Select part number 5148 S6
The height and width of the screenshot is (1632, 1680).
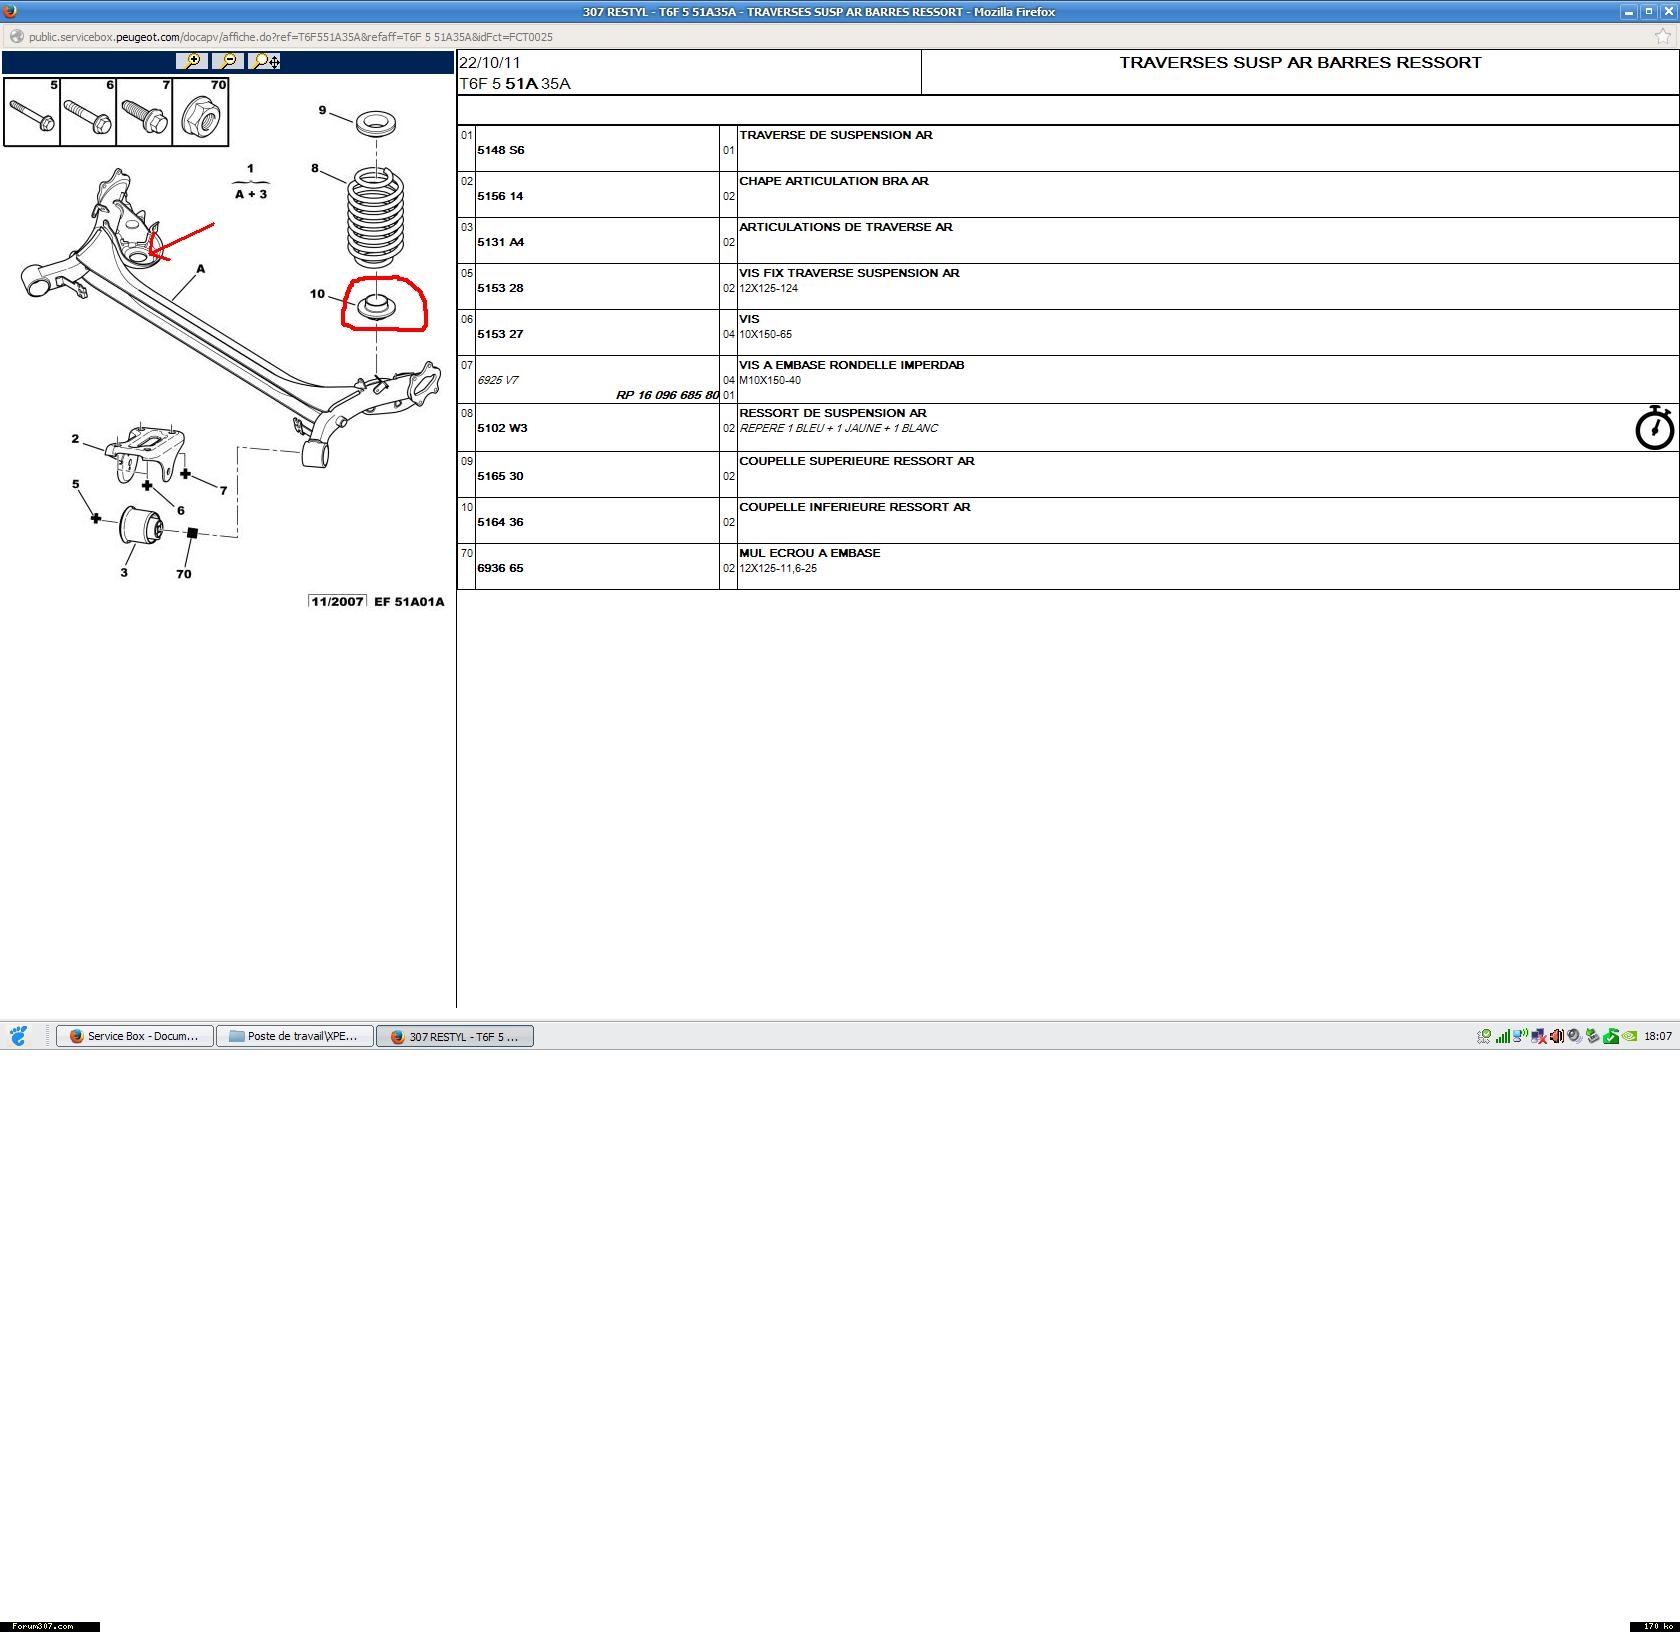coord(501,150)
